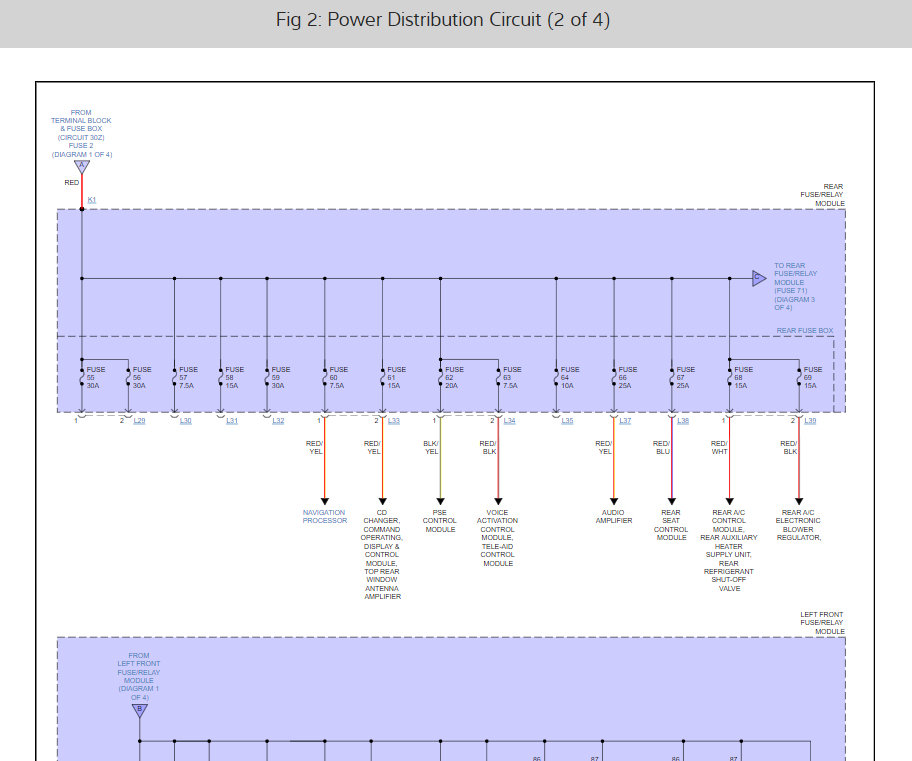Click the Navigation Processor component label
This screenshot has height=761, width=912.
point(325,517)
